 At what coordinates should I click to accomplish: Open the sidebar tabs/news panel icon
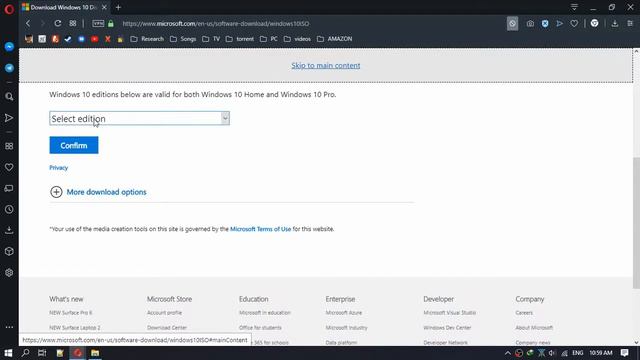coord(9,189)
